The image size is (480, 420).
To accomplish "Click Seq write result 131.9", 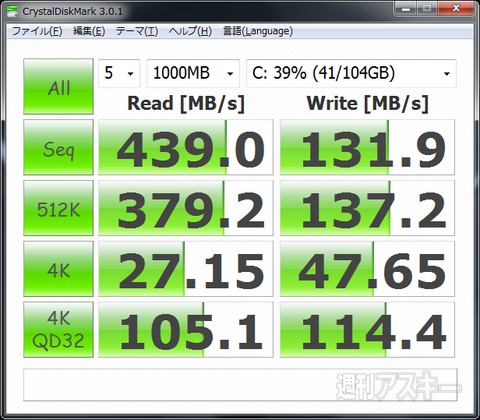I will (x=367, y=147).
